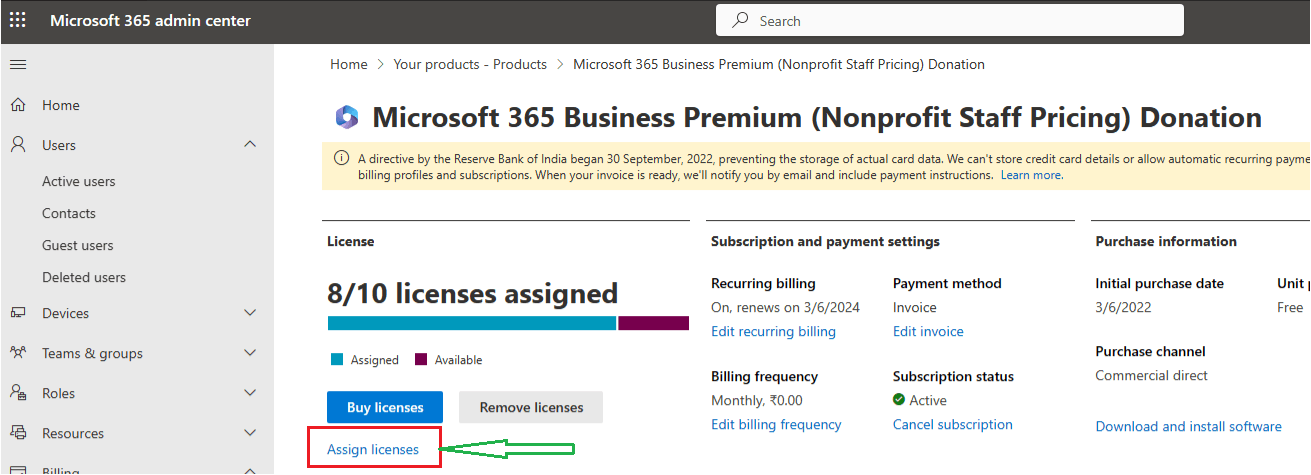Click the Roles icon in sidebar
This screenshot has height=475, width=1311.
coord(18,393)
